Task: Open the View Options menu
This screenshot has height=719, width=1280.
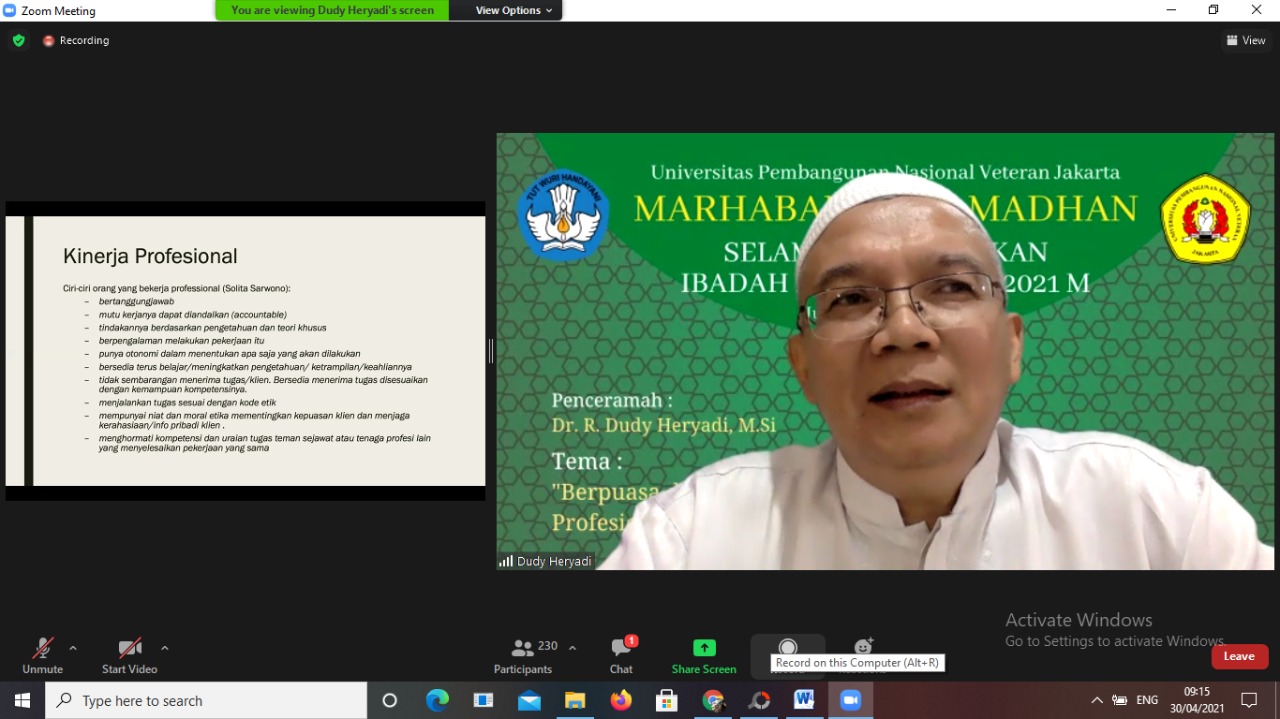Action: pos(514,10)
